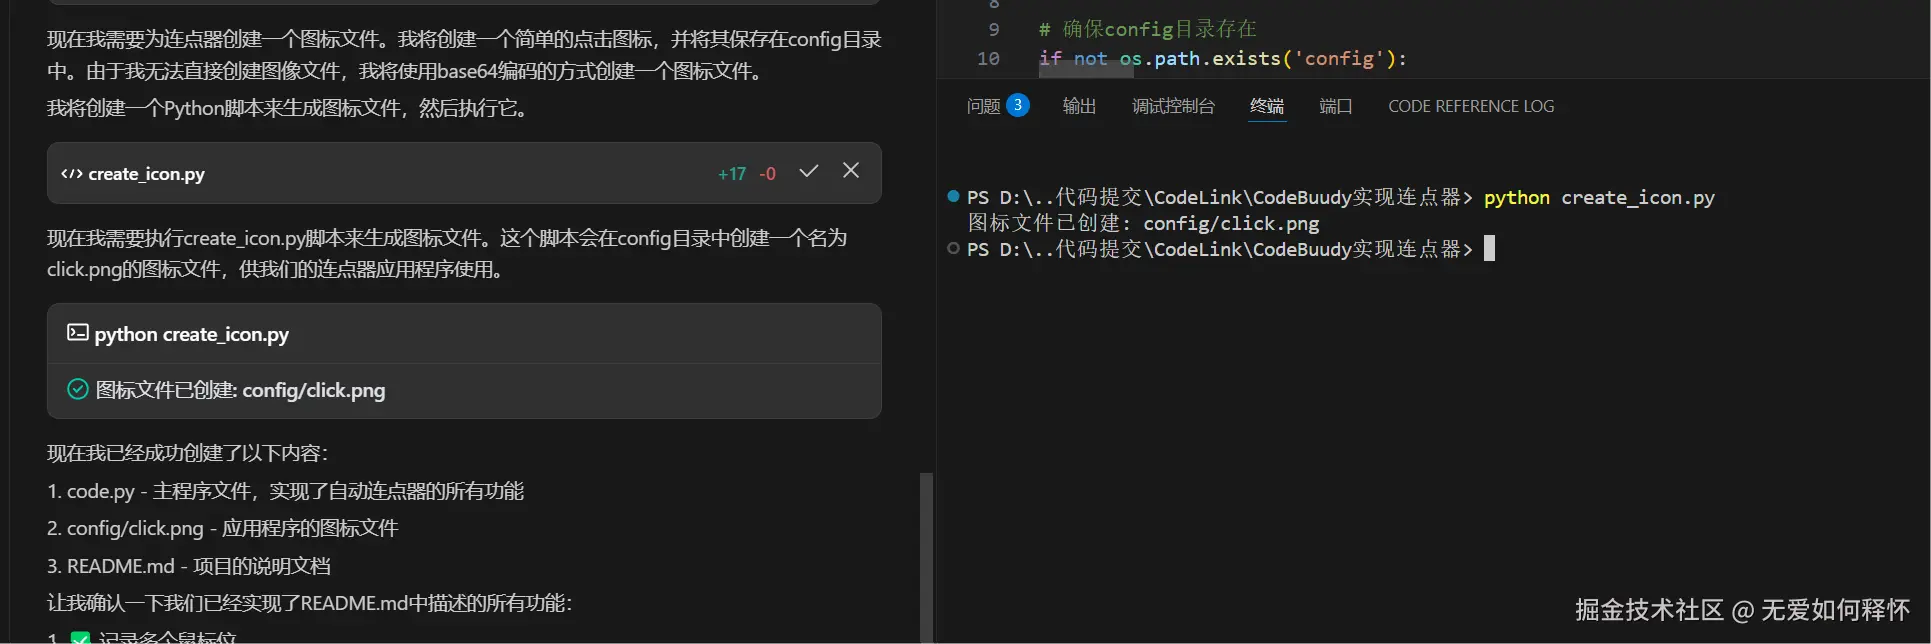Viewport: 1931px width, 644px height.
Task: Click line number 10 in the editor gutter
Action: [988, 58]
